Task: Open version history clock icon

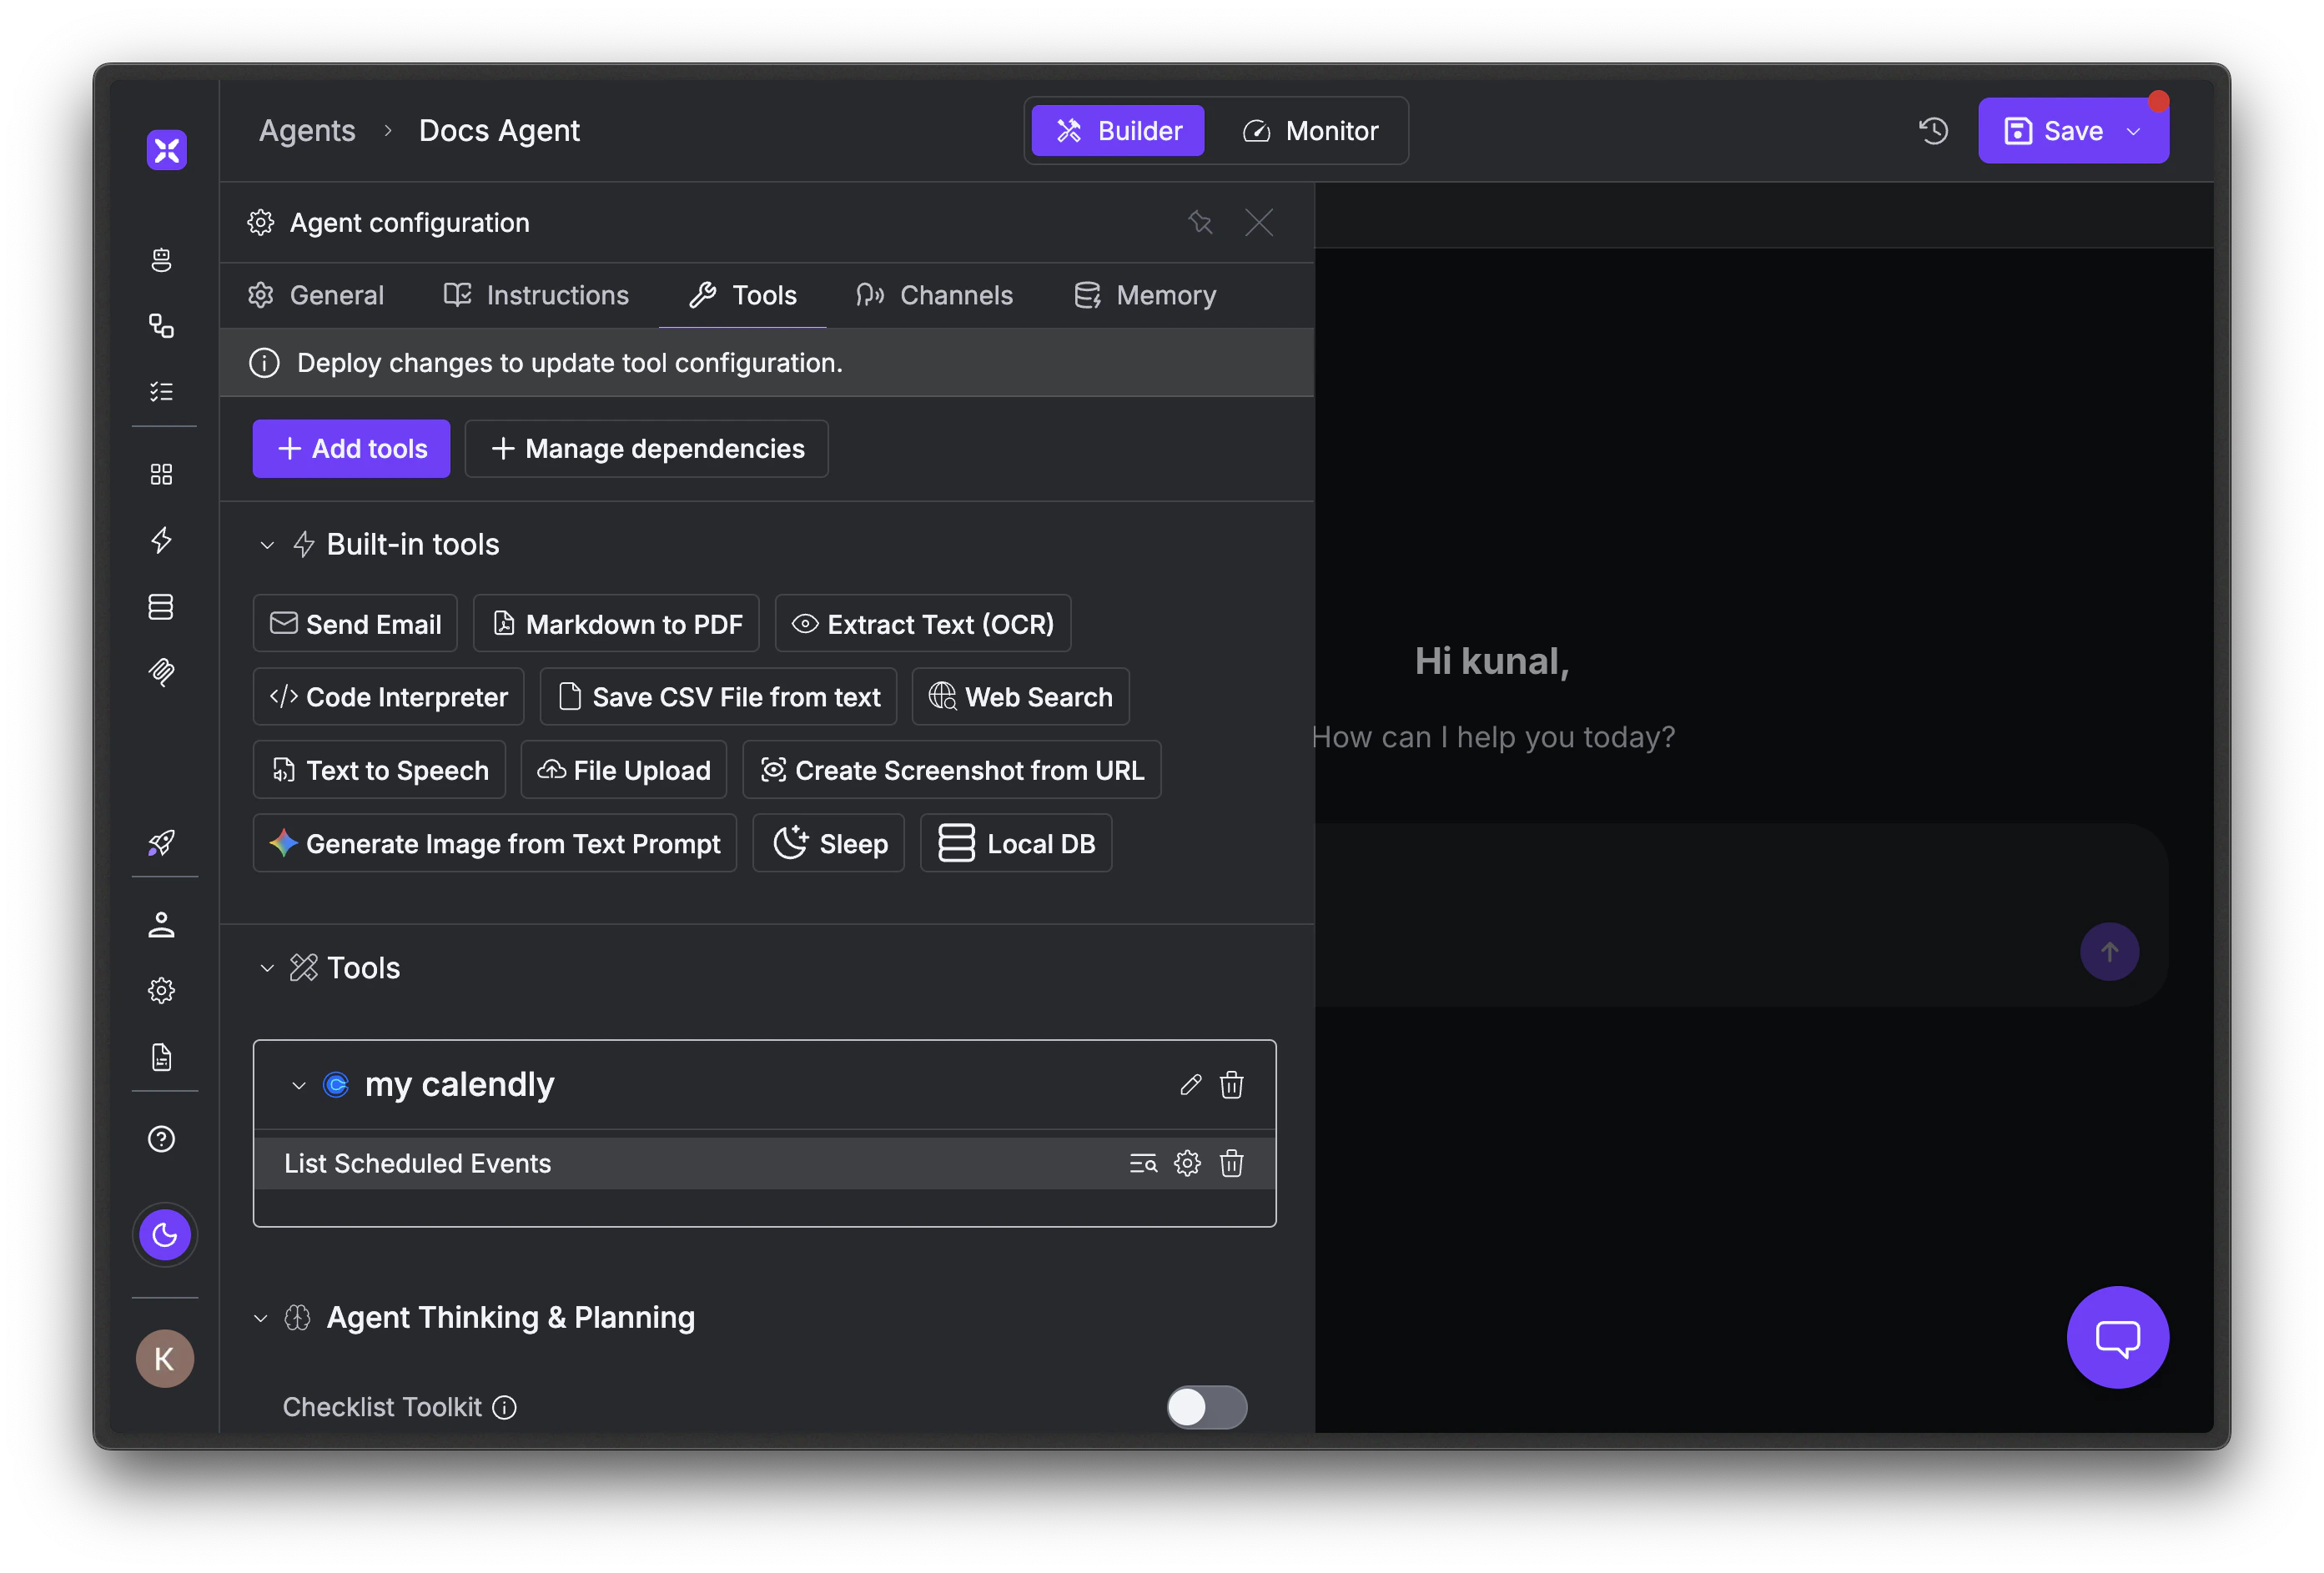Action: (1933, 131)
